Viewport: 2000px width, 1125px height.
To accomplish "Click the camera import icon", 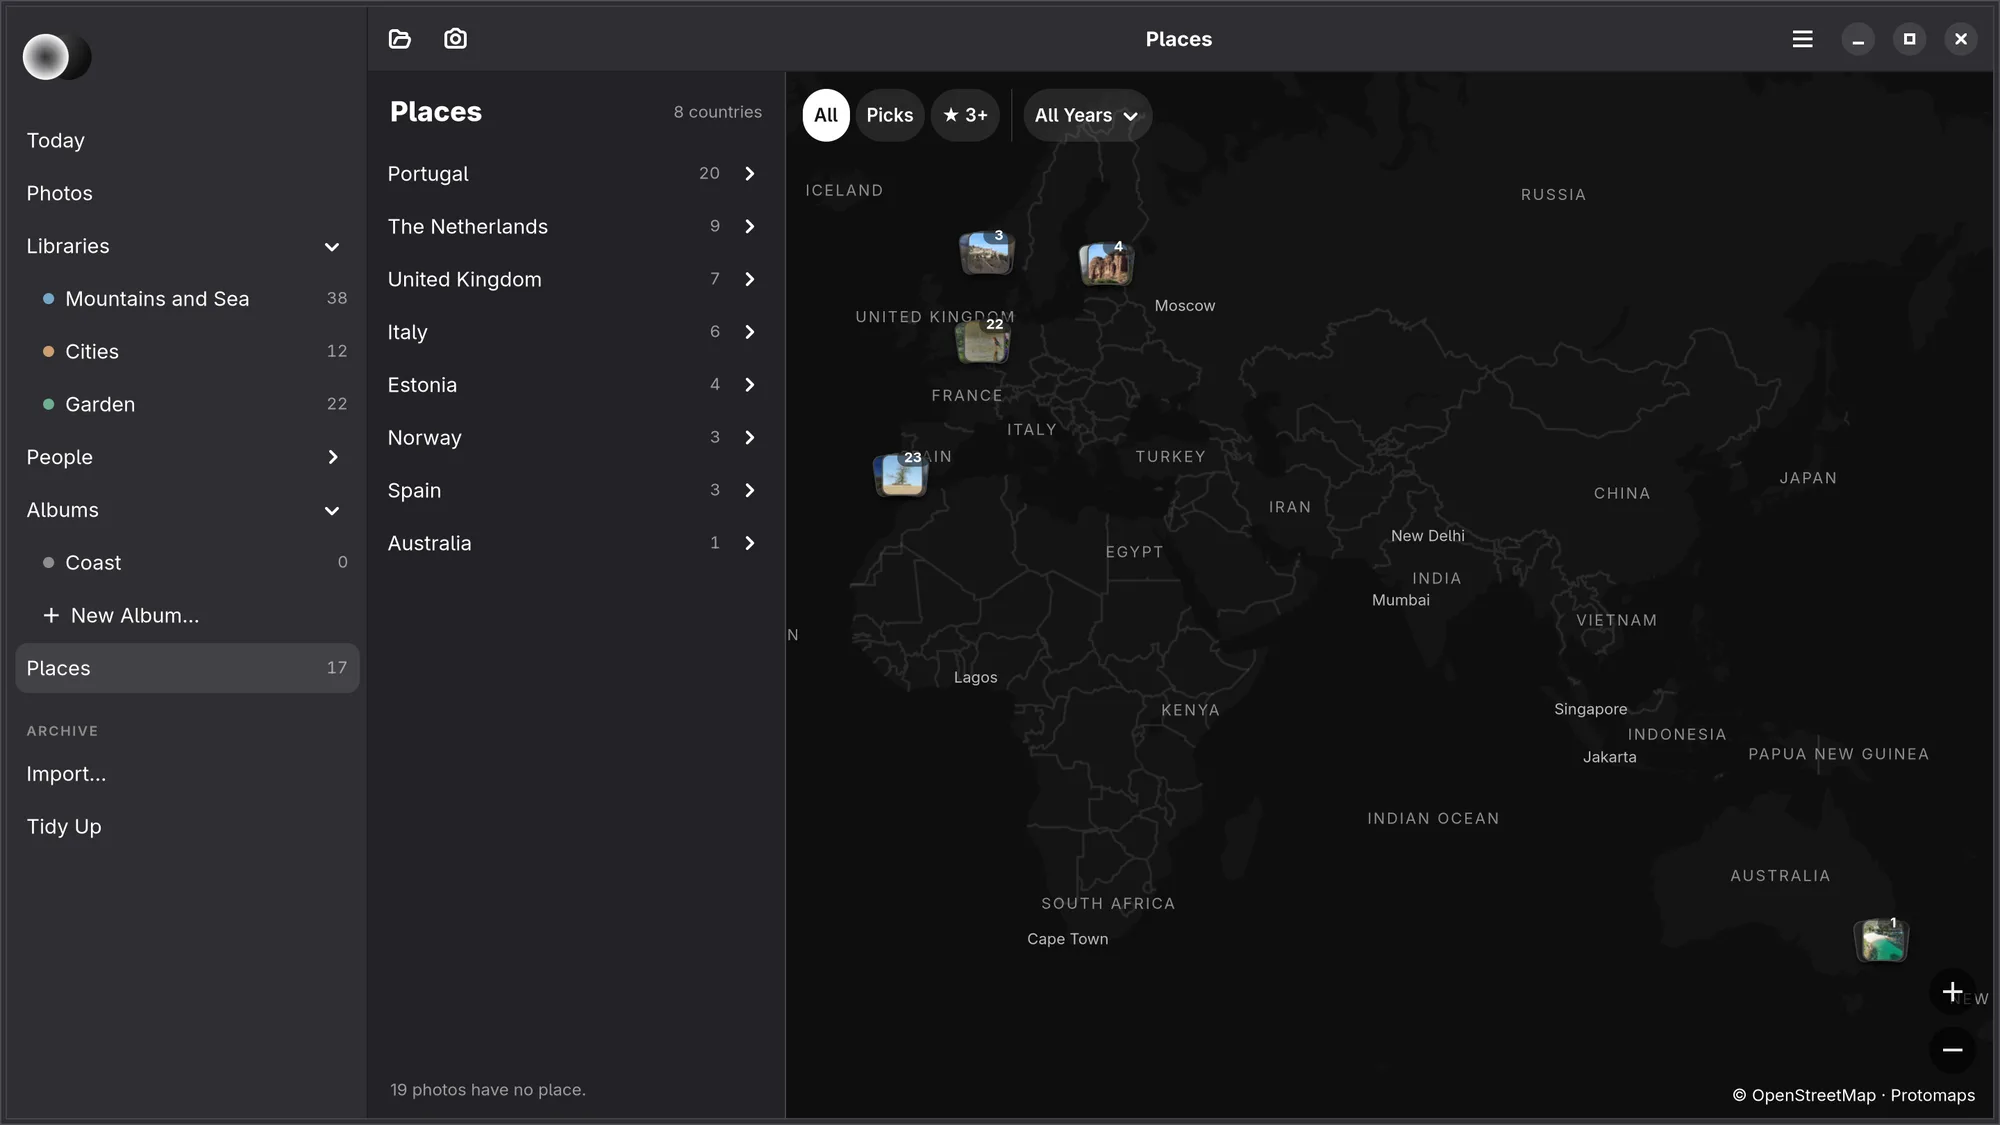I will pos(455,39).
